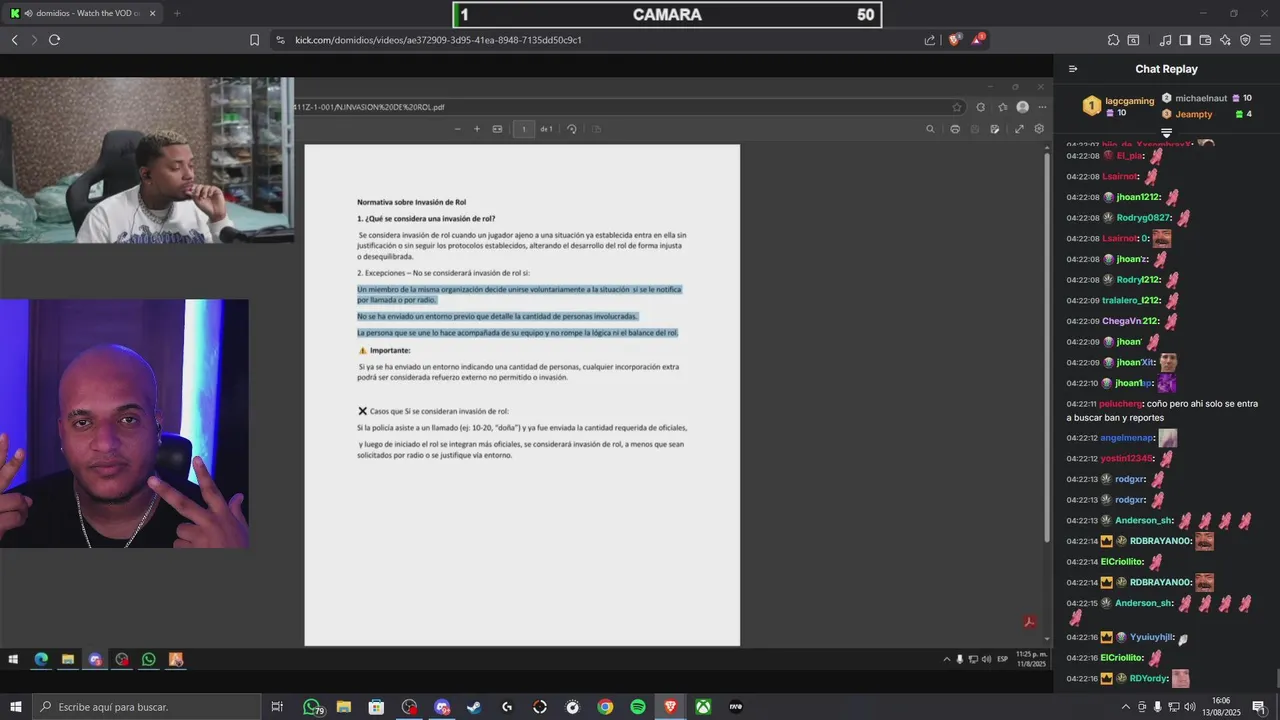Expand the chat leaderboard down arrow

(x=1166, y=133)
